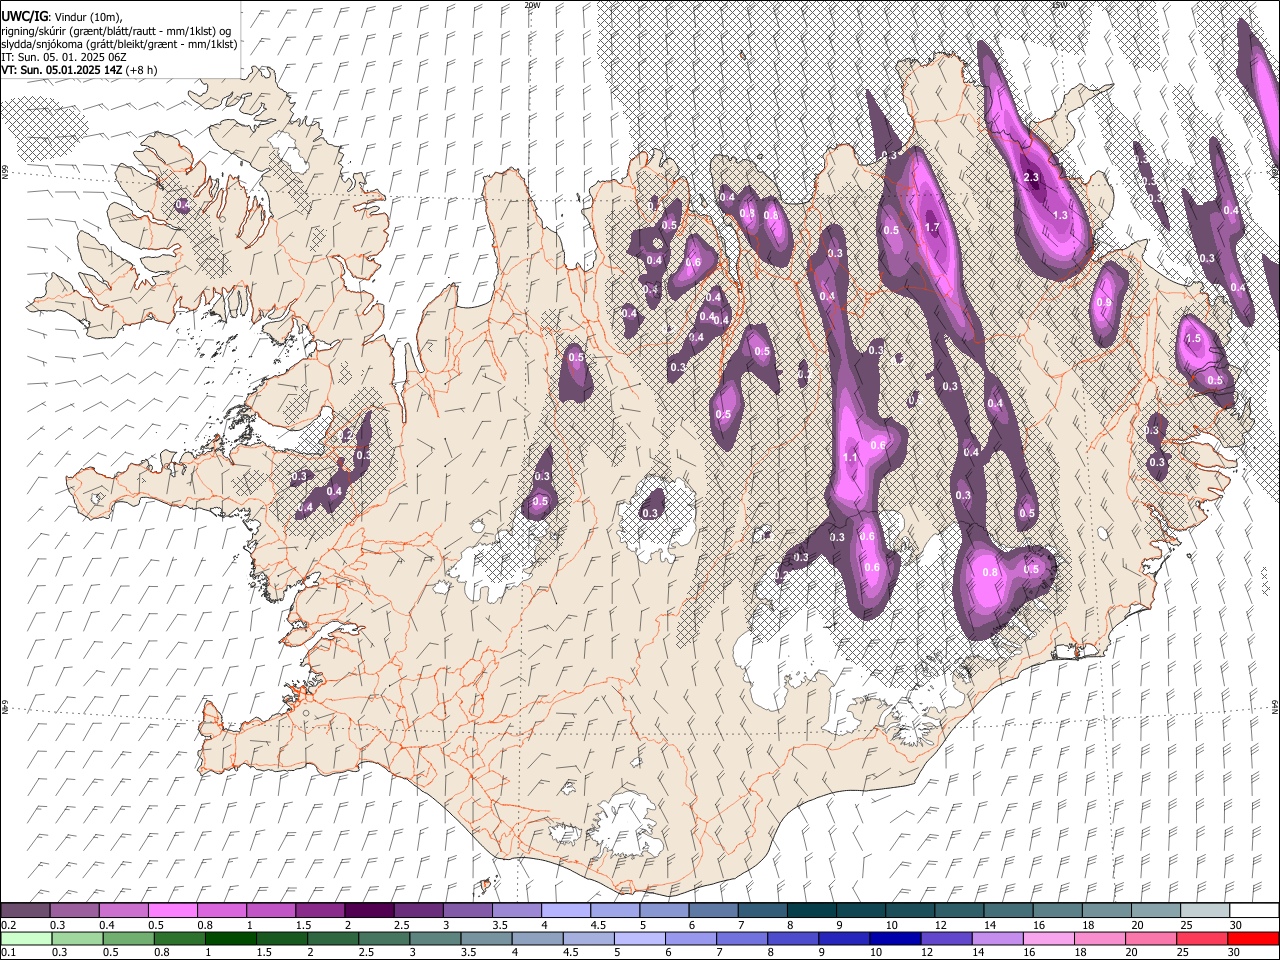Click the snowfall legend swatch labeled 0.3
Viewport: 1280px width, 960px height.
75,911
